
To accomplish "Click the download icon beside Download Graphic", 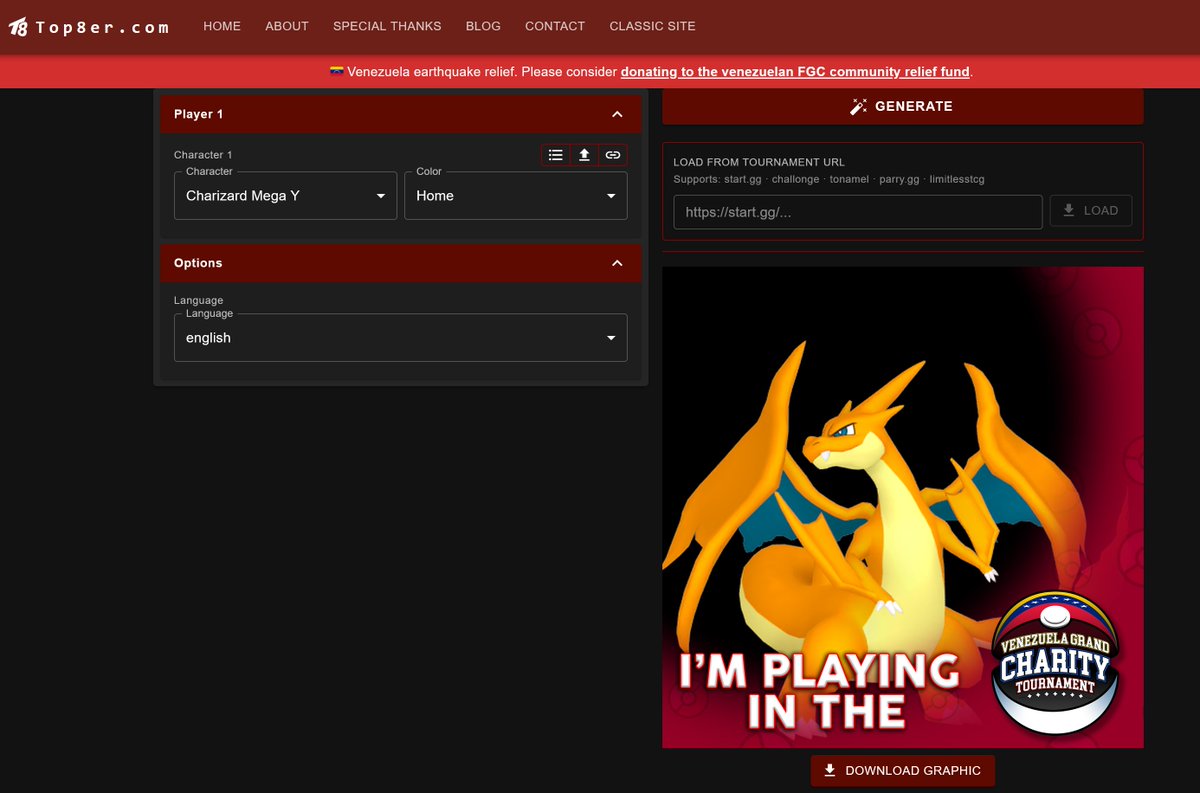I will 829,771.
